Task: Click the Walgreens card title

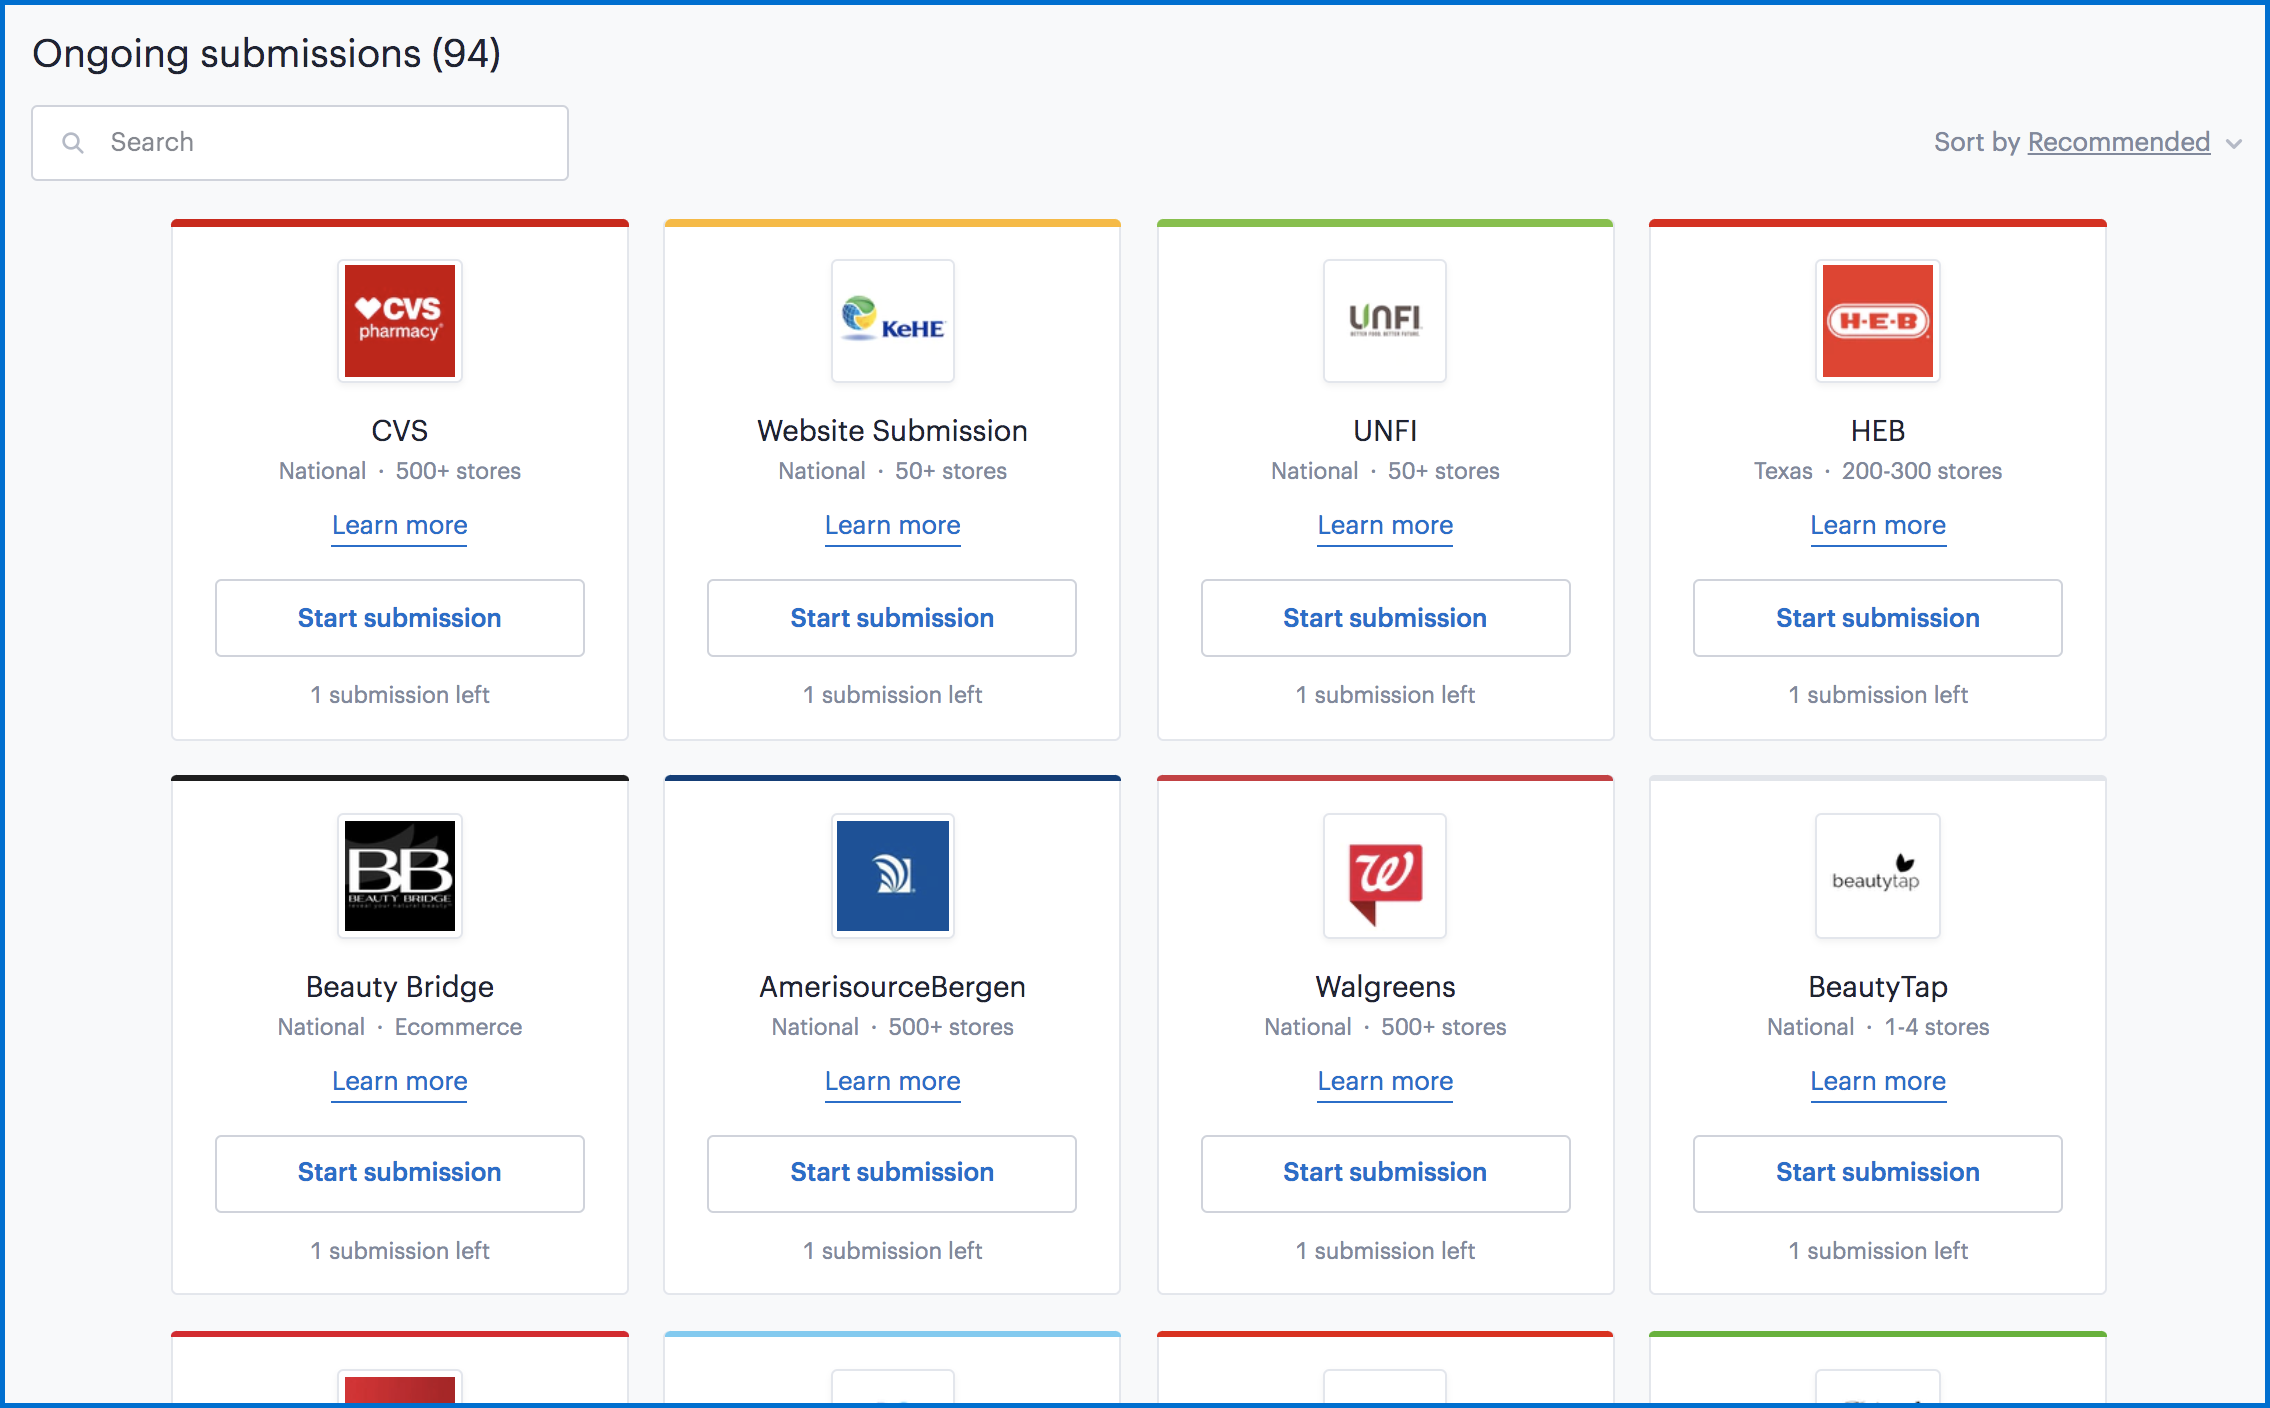Action: point(1385,987)
